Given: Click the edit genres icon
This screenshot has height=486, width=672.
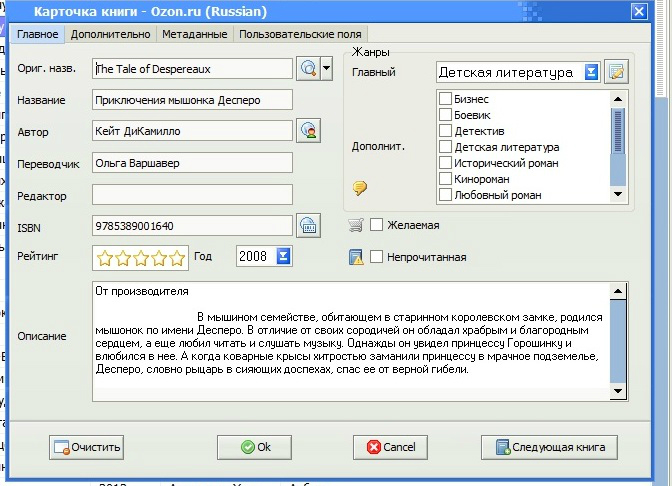Looking at the screenshot, I should pos(616,72).
